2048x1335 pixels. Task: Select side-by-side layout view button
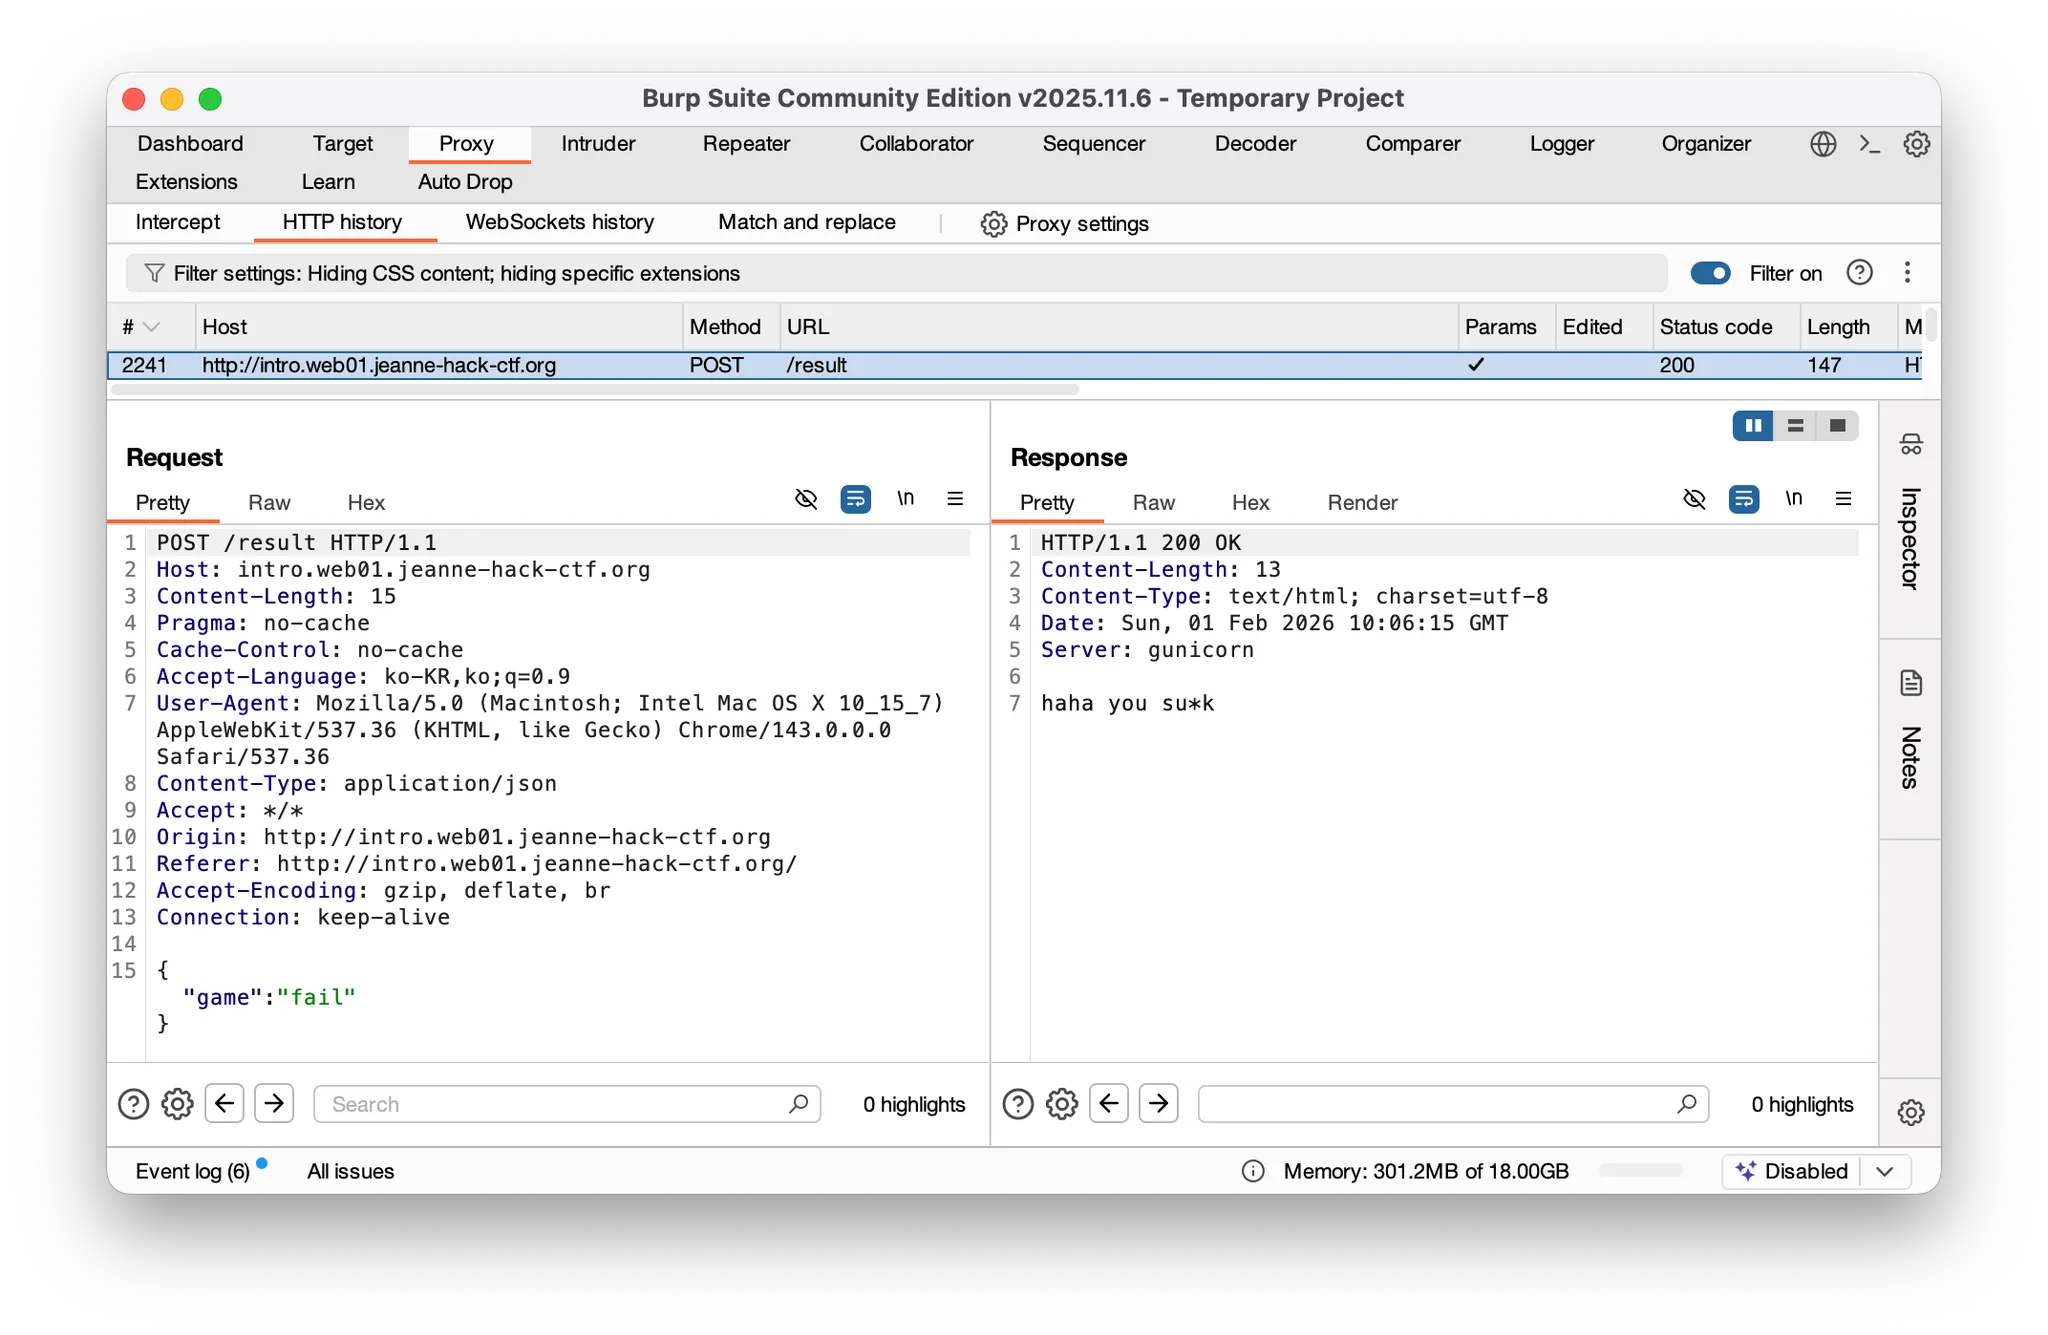[x=1753, y=426]
